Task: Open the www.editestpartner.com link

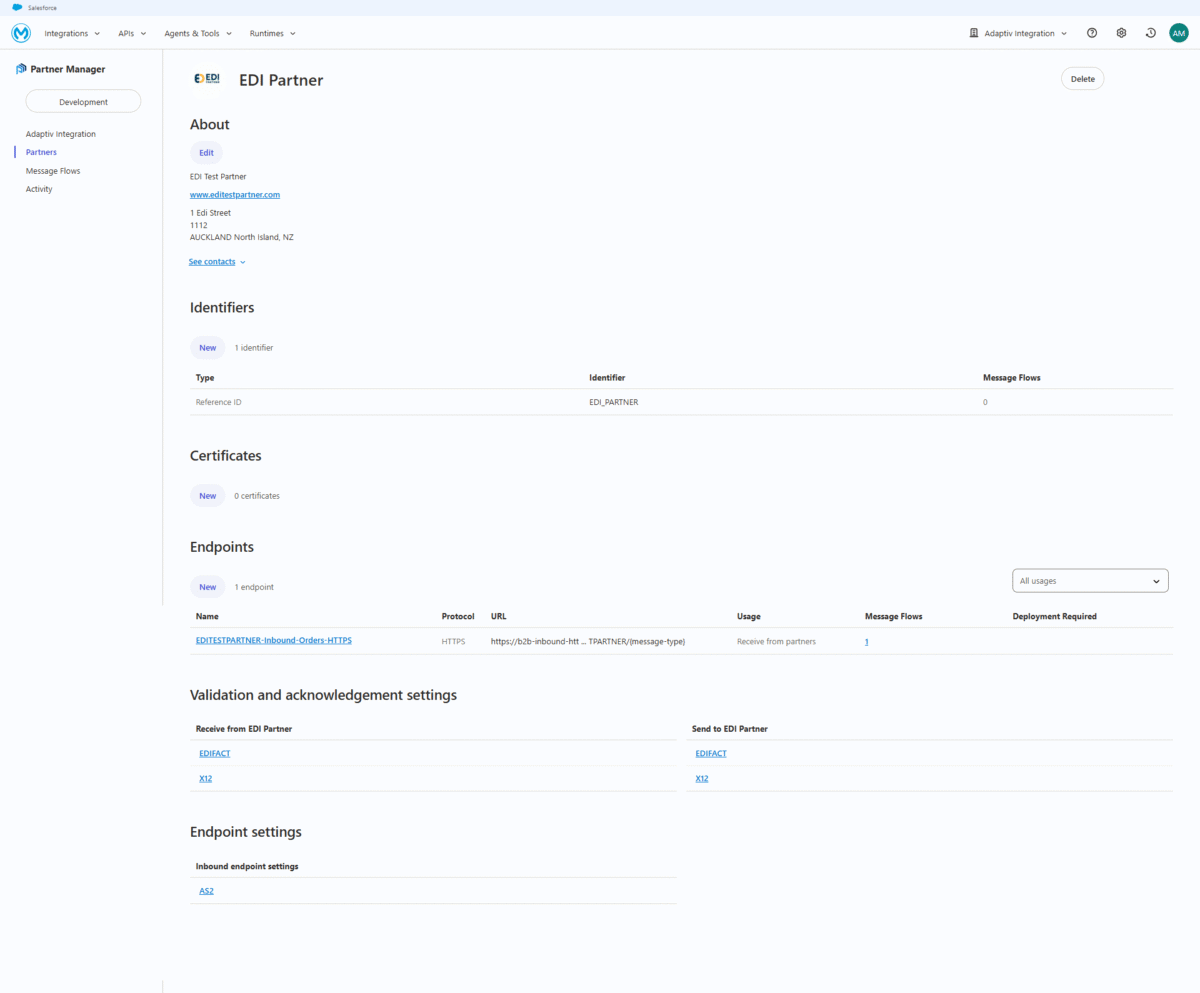Action: (235, 194)
